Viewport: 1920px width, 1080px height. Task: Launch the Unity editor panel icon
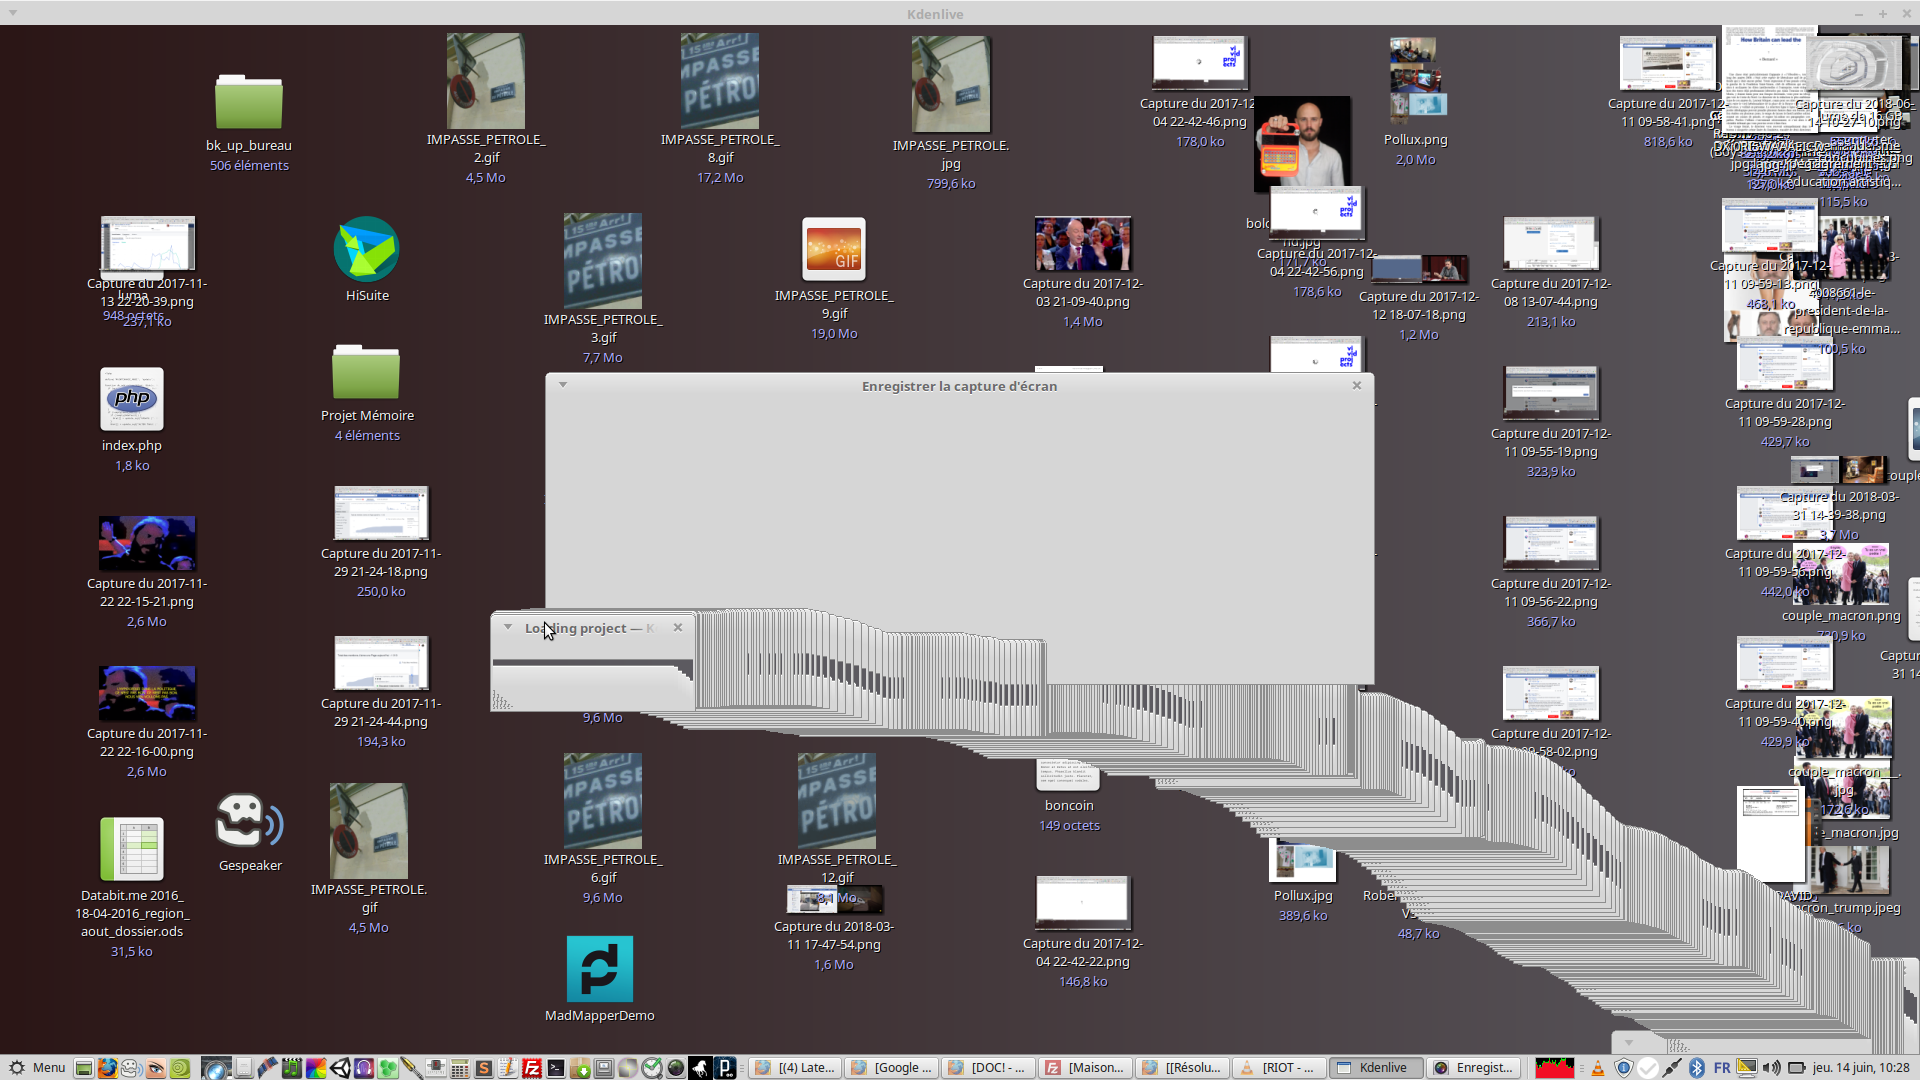coord(340,1068)
